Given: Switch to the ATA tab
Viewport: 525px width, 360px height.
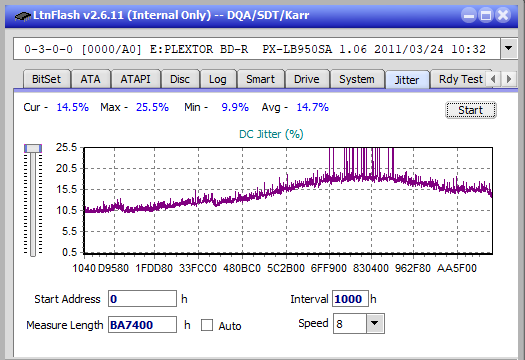Looking at the screenshot, I should [x=90, y=79].
